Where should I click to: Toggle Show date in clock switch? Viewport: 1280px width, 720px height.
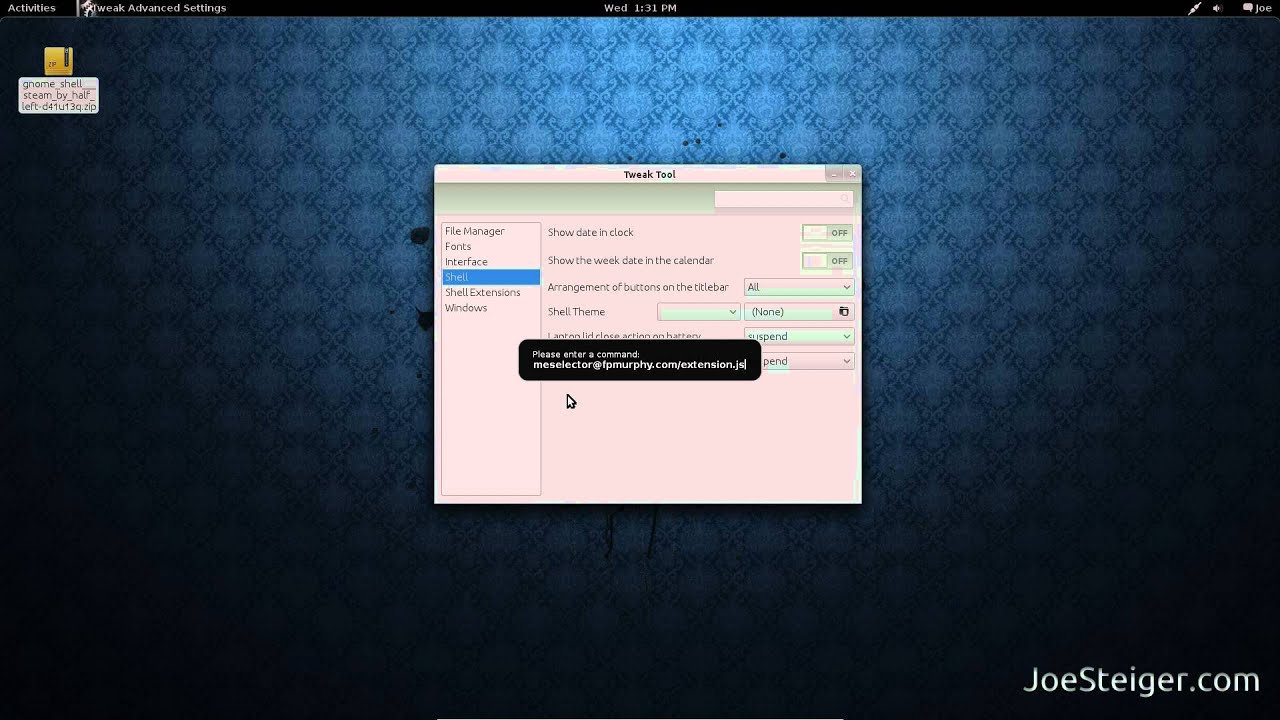(827, 232)
